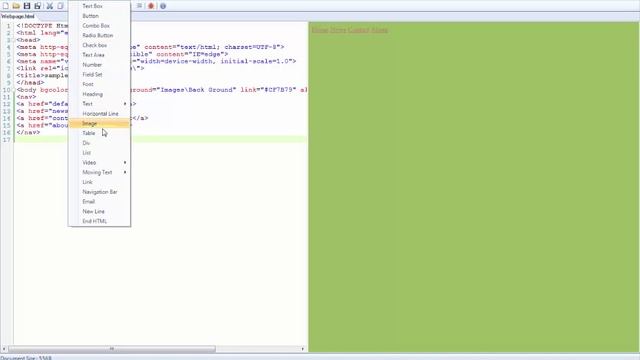
Task: Select Combo Box menu entry
Action: (x=100, y=26)
